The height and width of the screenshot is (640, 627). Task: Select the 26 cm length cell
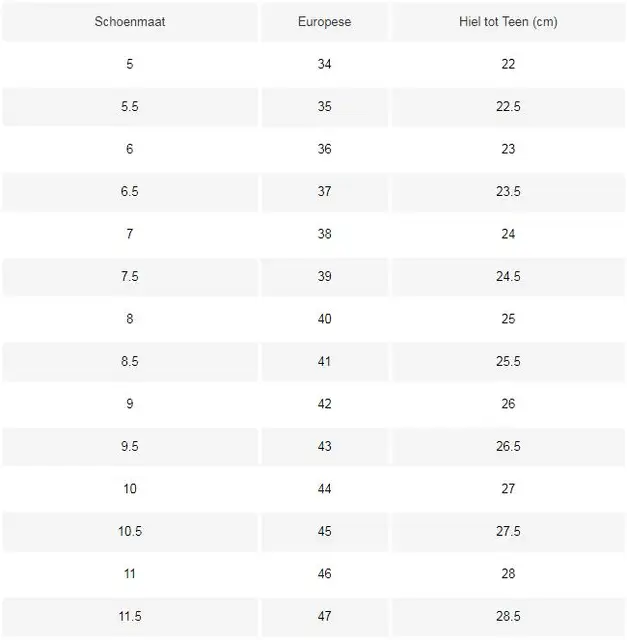pyautogui.click(x=508, y=404)
